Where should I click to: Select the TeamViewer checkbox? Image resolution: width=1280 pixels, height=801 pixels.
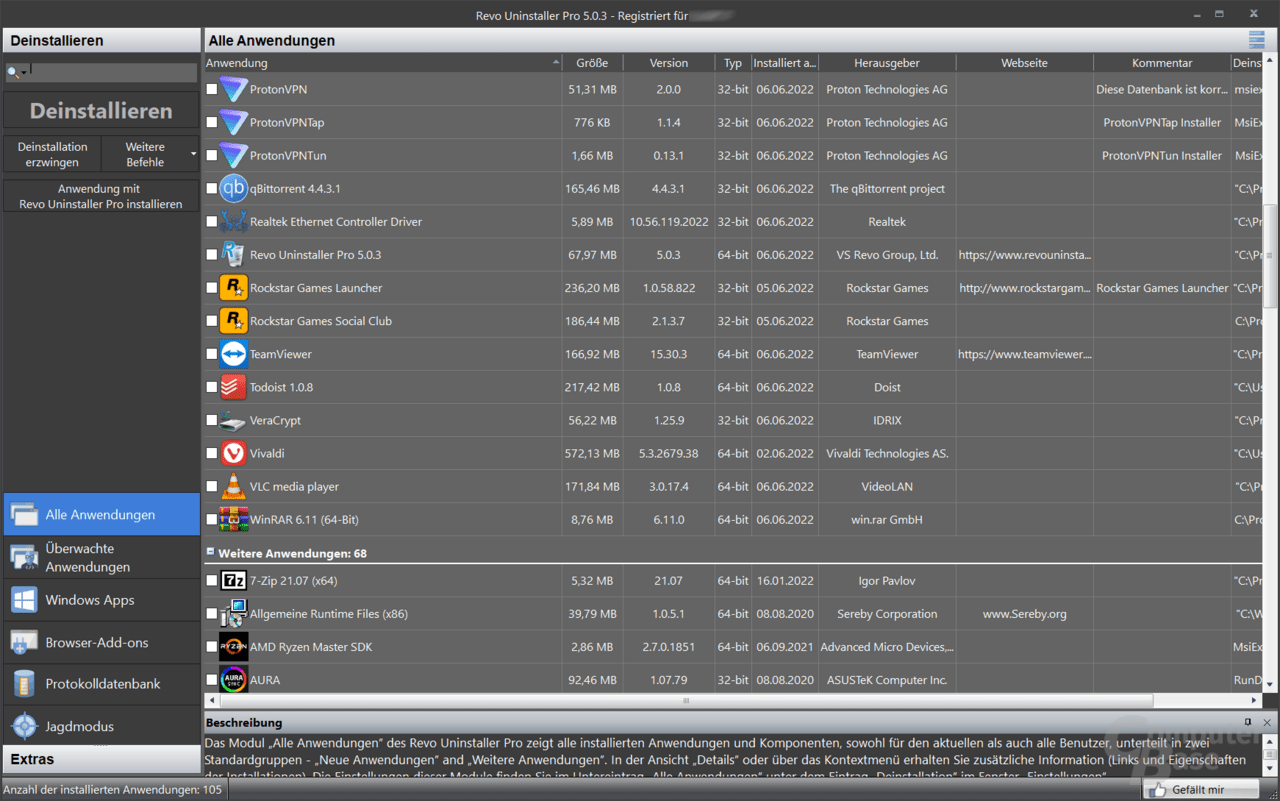point(211,353)
